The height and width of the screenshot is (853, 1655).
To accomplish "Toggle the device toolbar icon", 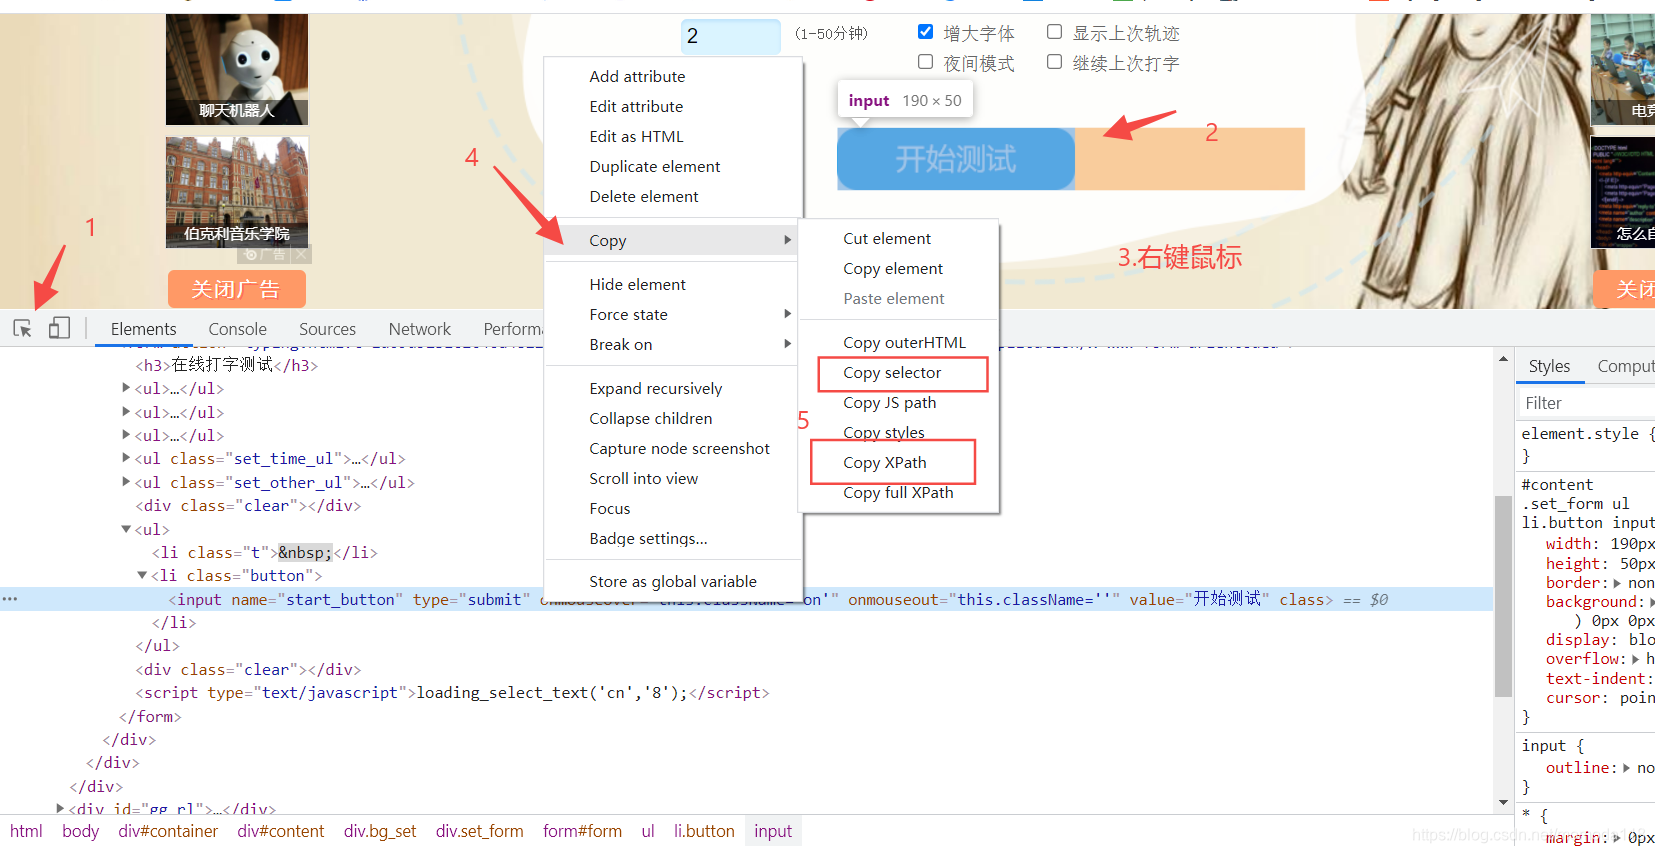I will pos(59,328).
